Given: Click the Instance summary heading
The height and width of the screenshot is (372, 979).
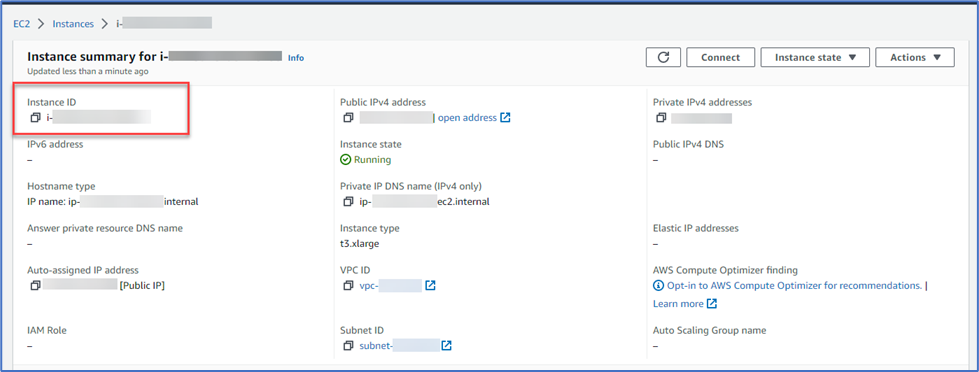Looking at the screenshot, I should coord(155,57).
